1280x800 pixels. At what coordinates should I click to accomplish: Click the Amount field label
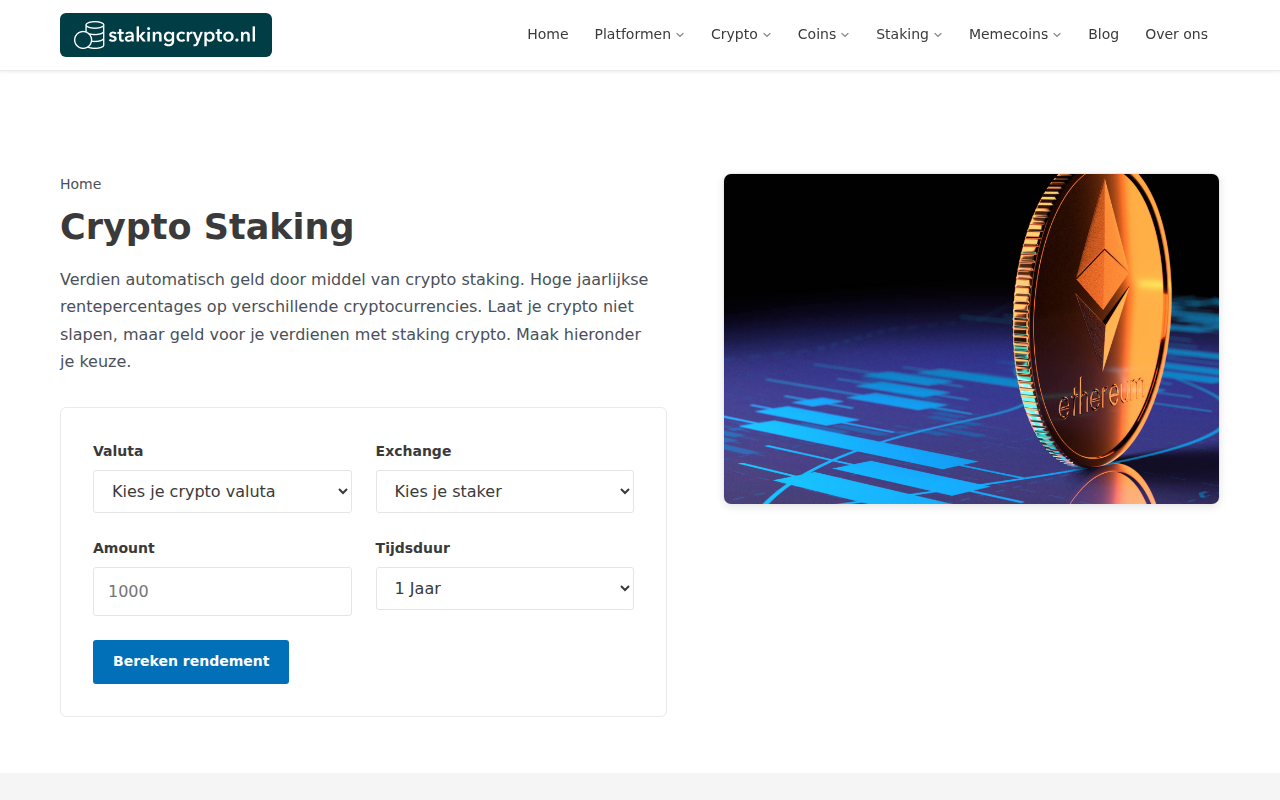click(x=124, y=548)
